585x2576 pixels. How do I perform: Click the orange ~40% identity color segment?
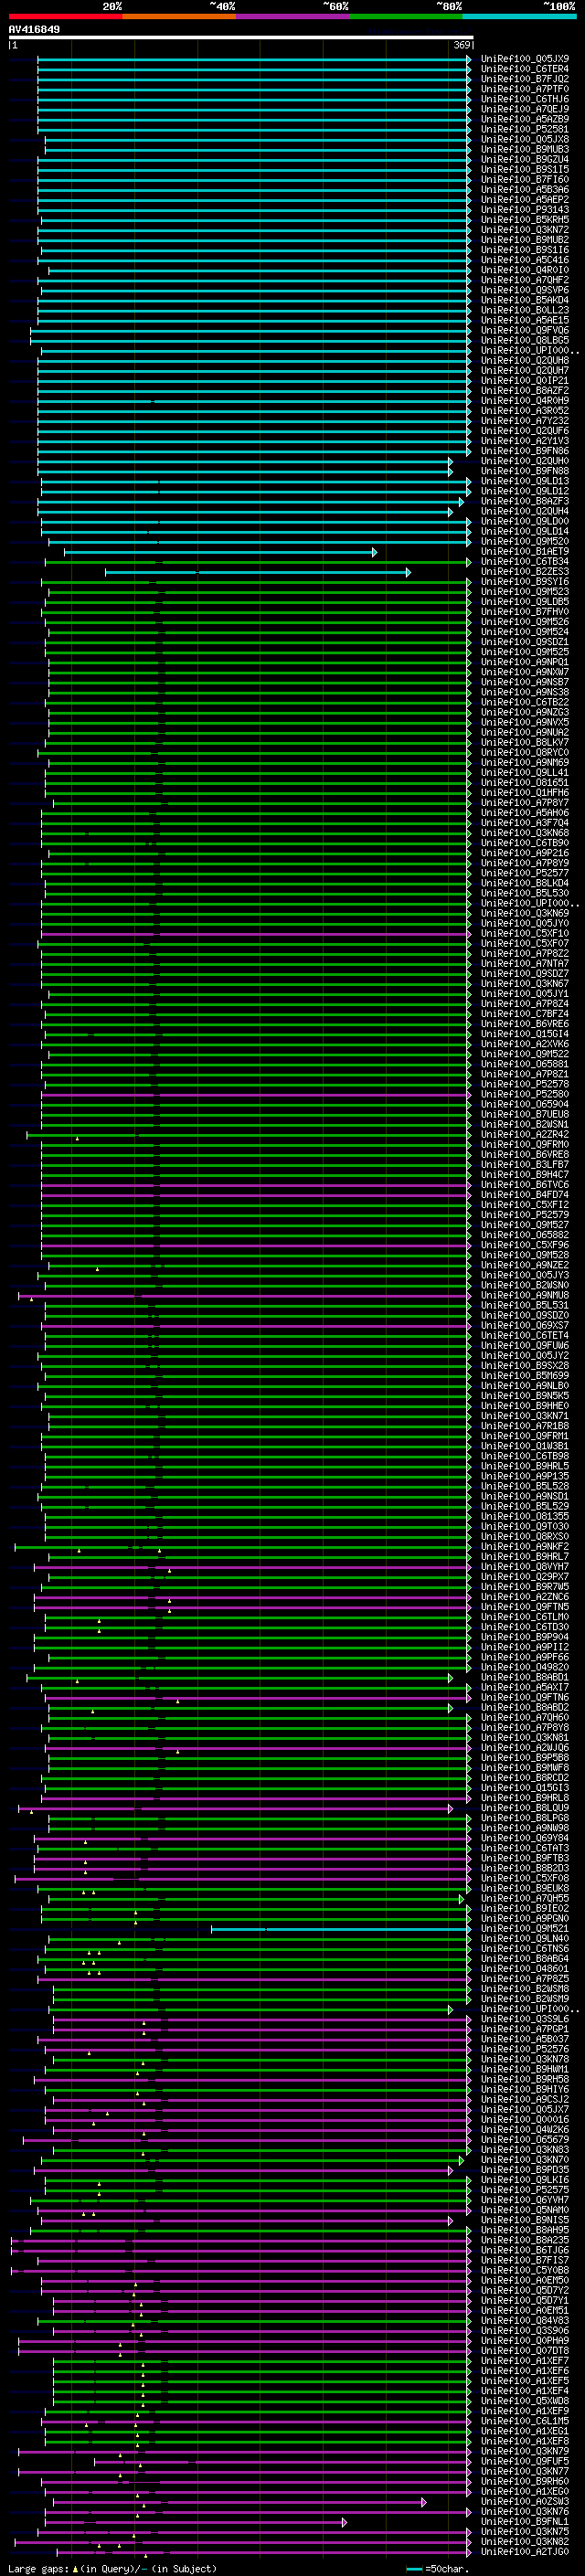click(x=179, y=17)
